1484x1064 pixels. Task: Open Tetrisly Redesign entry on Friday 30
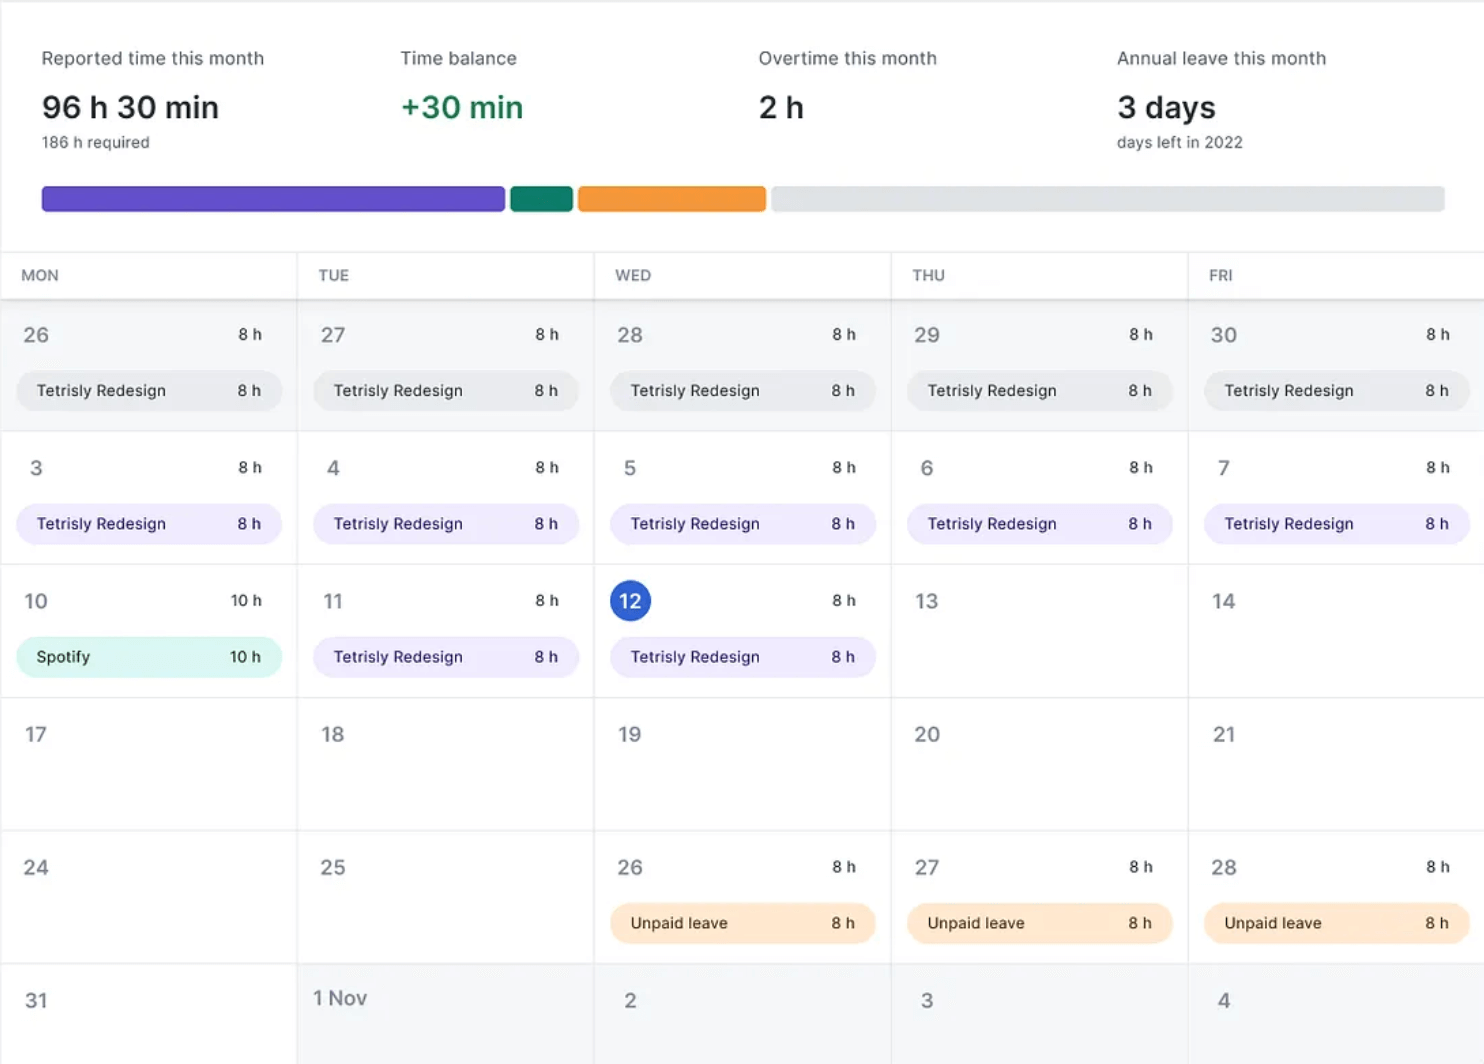click(x=1335, y=391)
